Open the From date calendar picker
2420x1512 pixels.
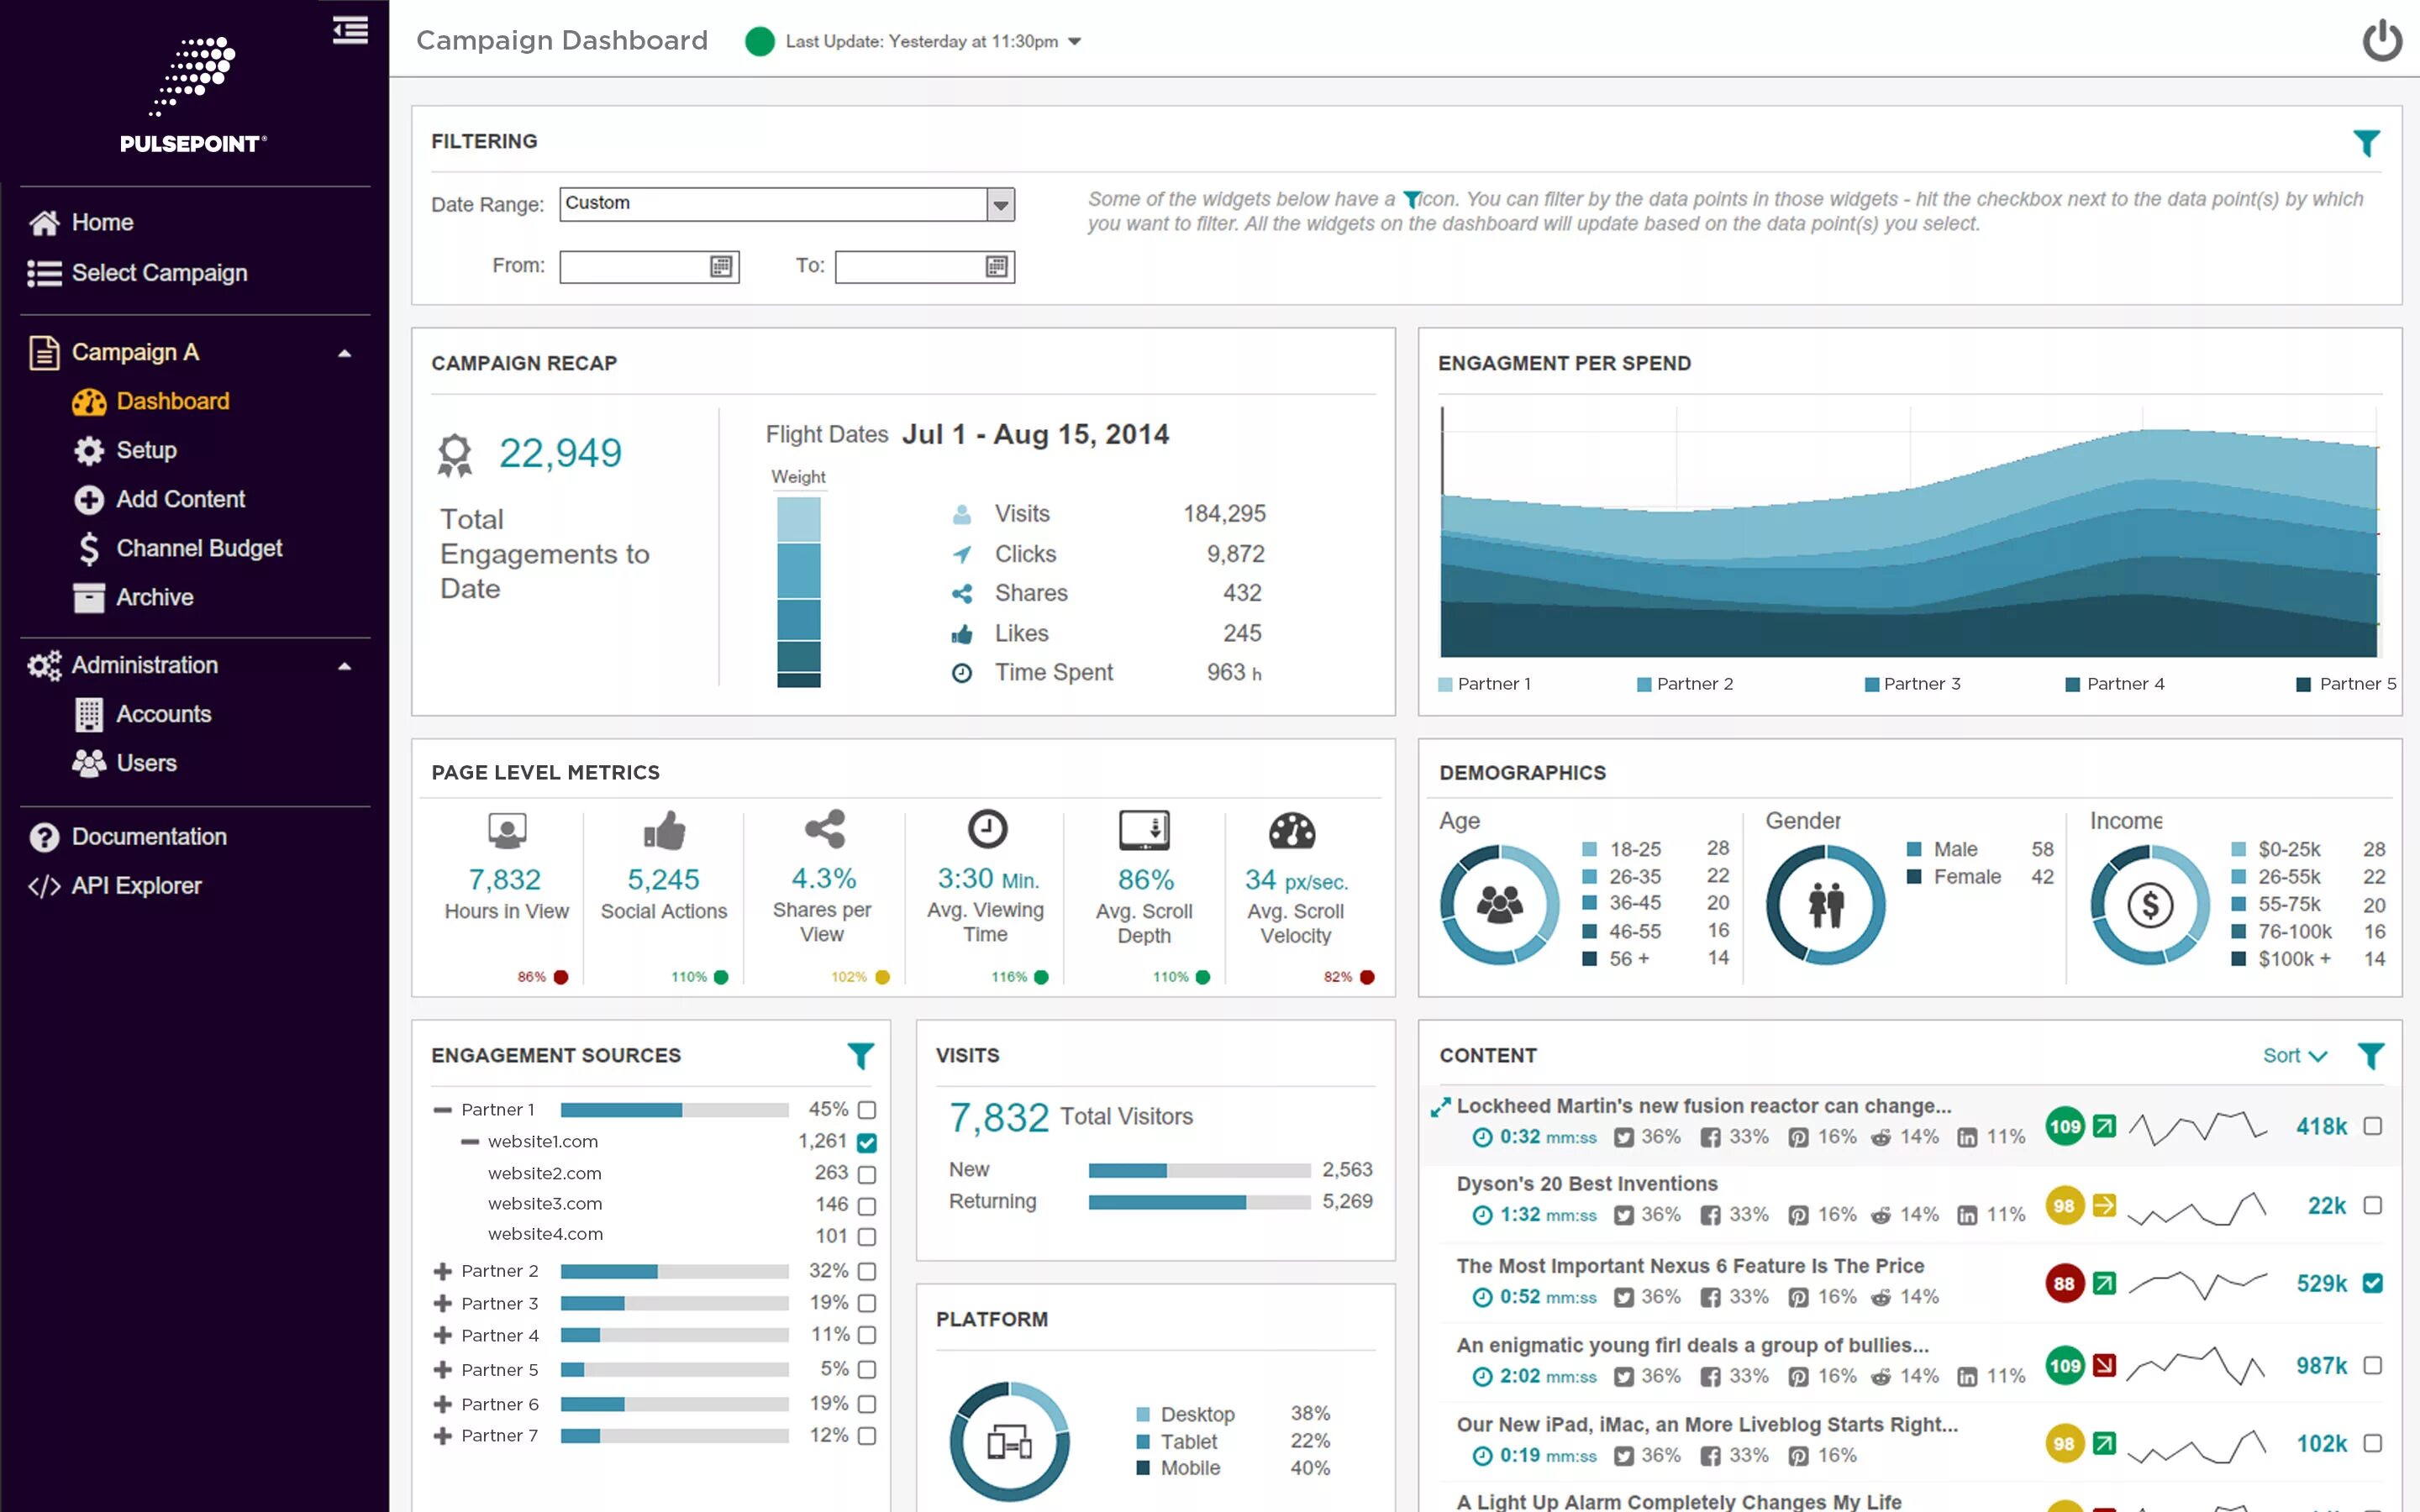point(720,267)
